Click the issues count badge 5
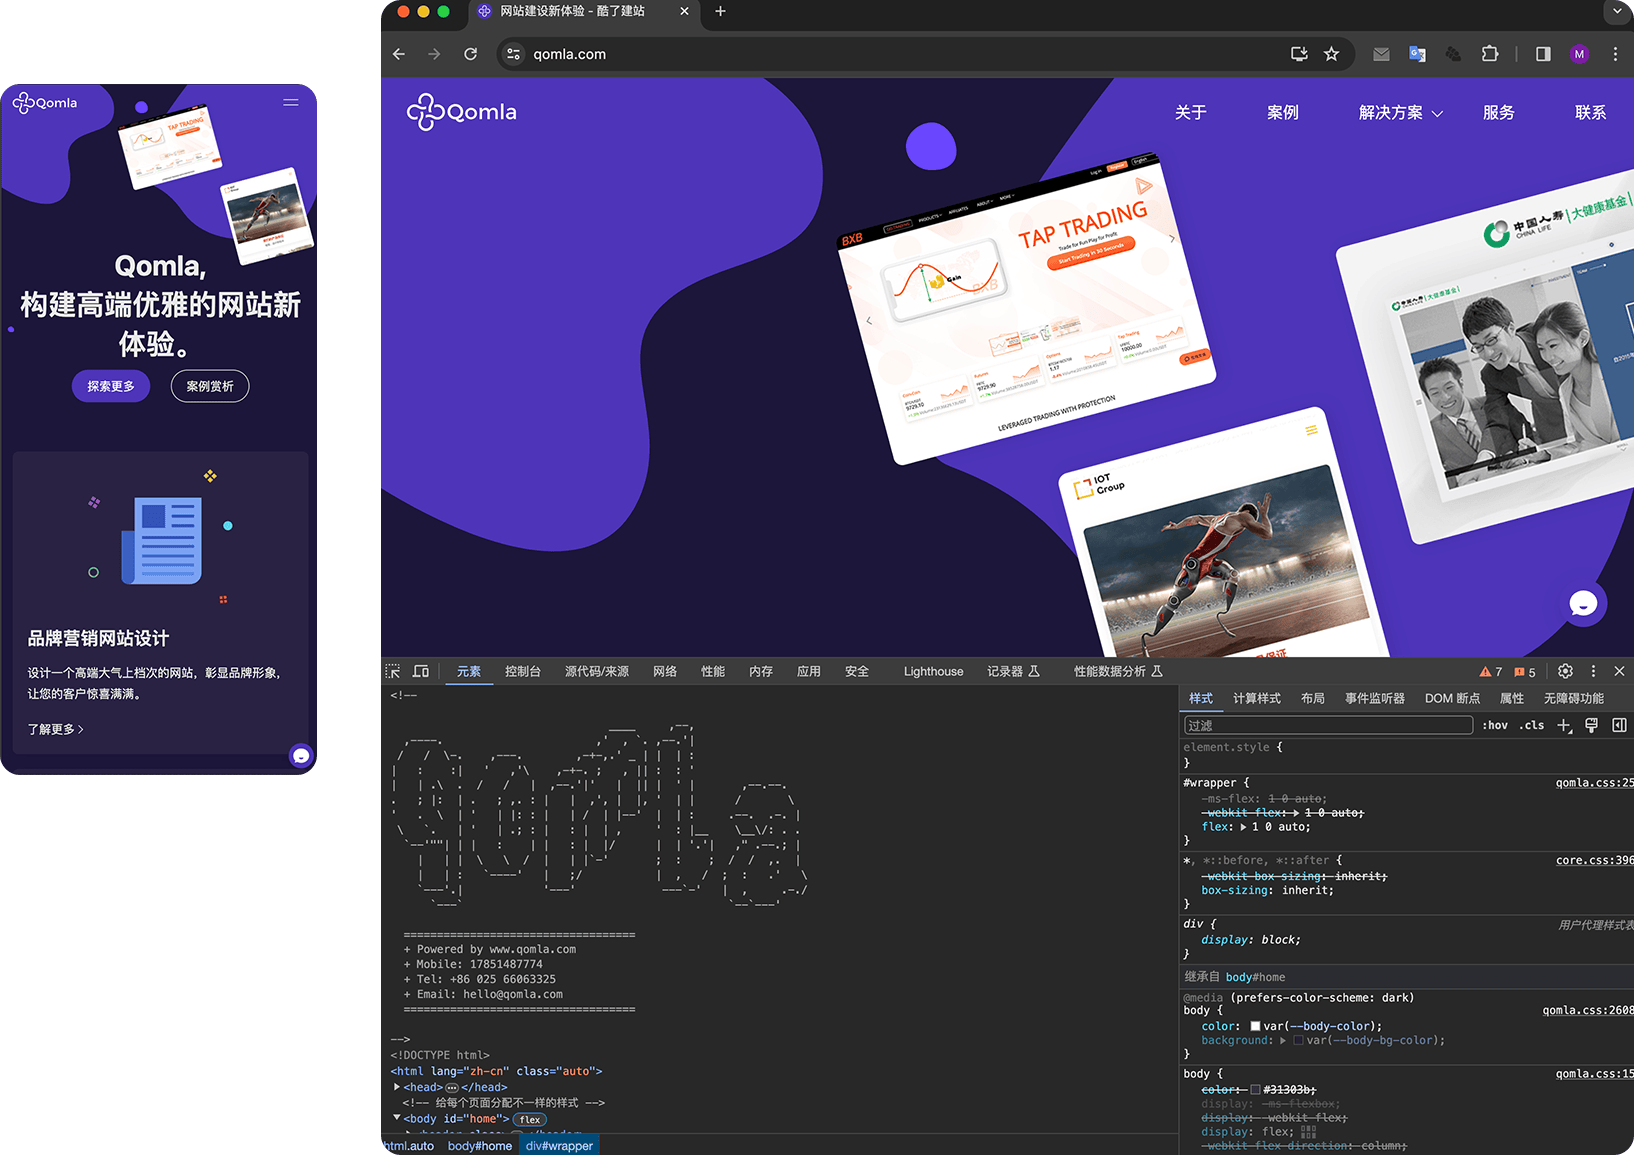 pyautogui.click(x=1525, y=672)
